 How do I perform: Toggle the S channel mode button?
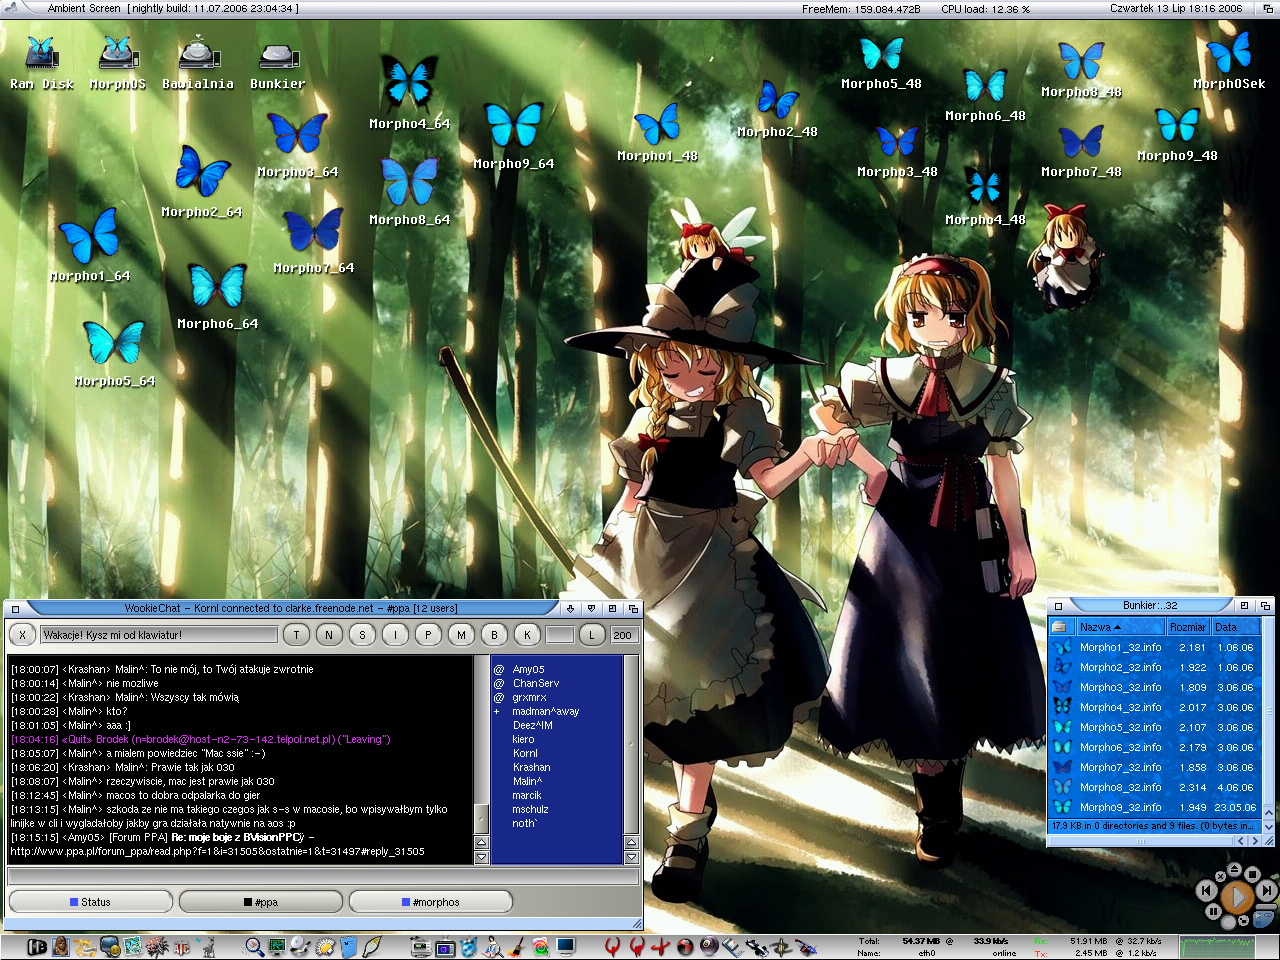(x=362, y=635)
